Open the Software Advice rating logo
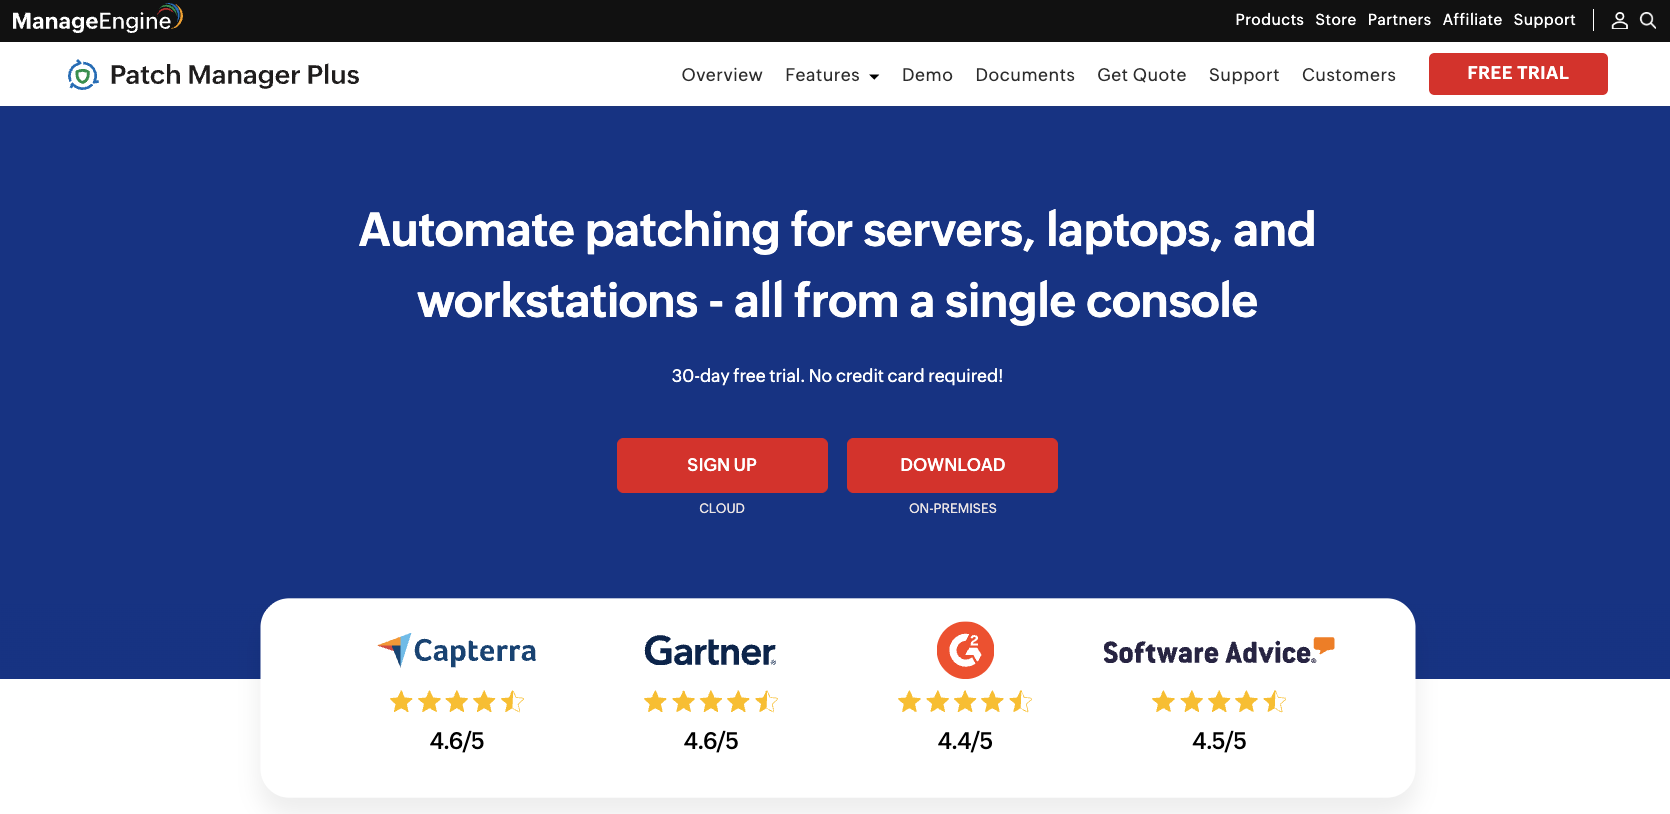The image size is (1670, 814). click(x=1219, y=651)
